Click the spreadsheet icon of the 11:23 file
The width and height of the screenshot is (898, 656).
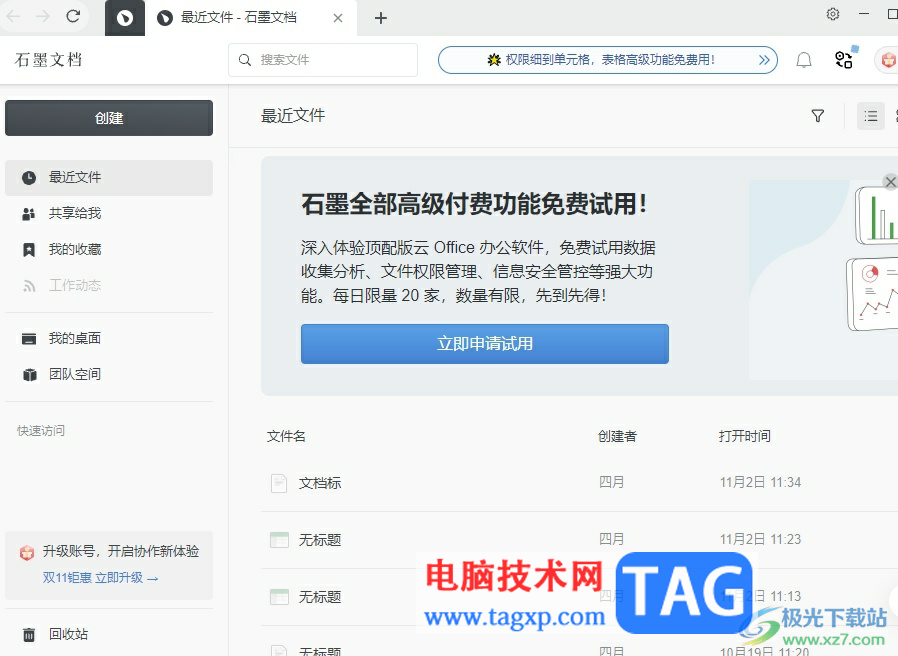click(279, 540)
